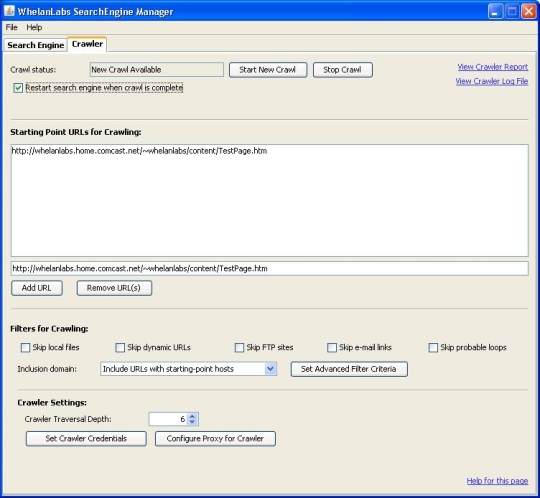
Task: Click Configure Proxy for Crawler button
Action: [x=215, y=439]
